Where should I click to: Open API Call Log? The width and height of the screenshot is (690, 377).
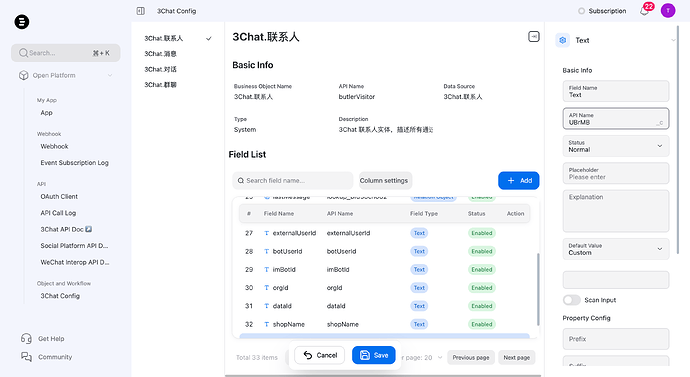(x=58, y=213)
